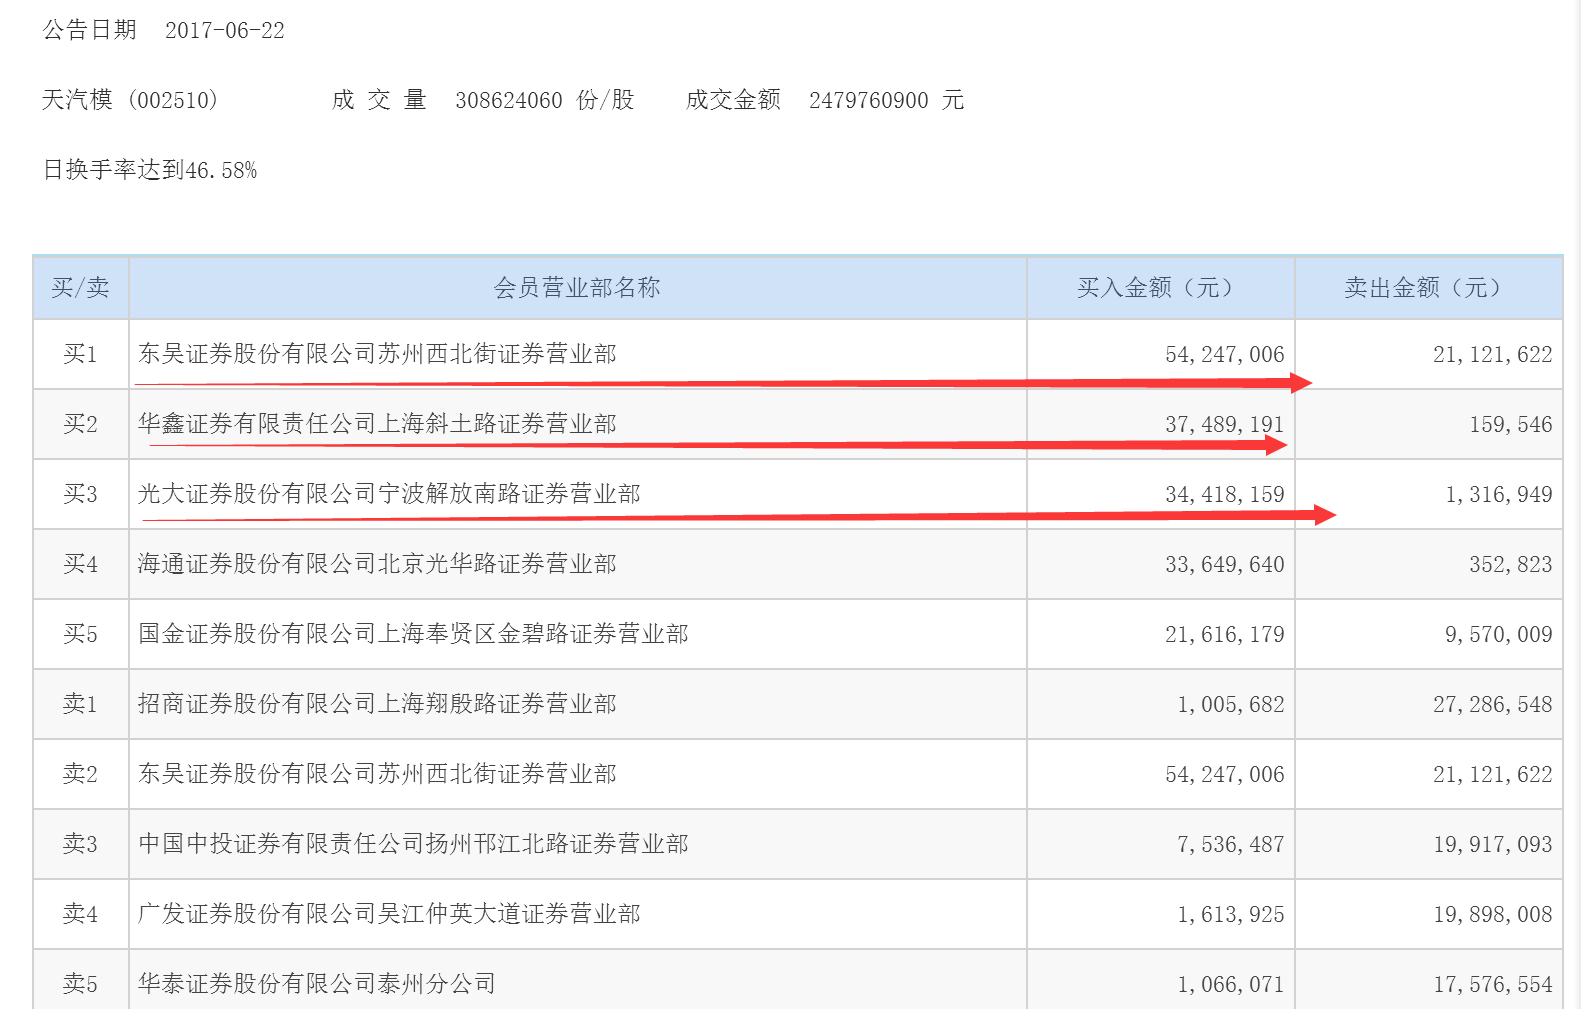Click sell amount 27,286,548
The width and height of the screenshot is (1581, 1009).
point(1493,704)
